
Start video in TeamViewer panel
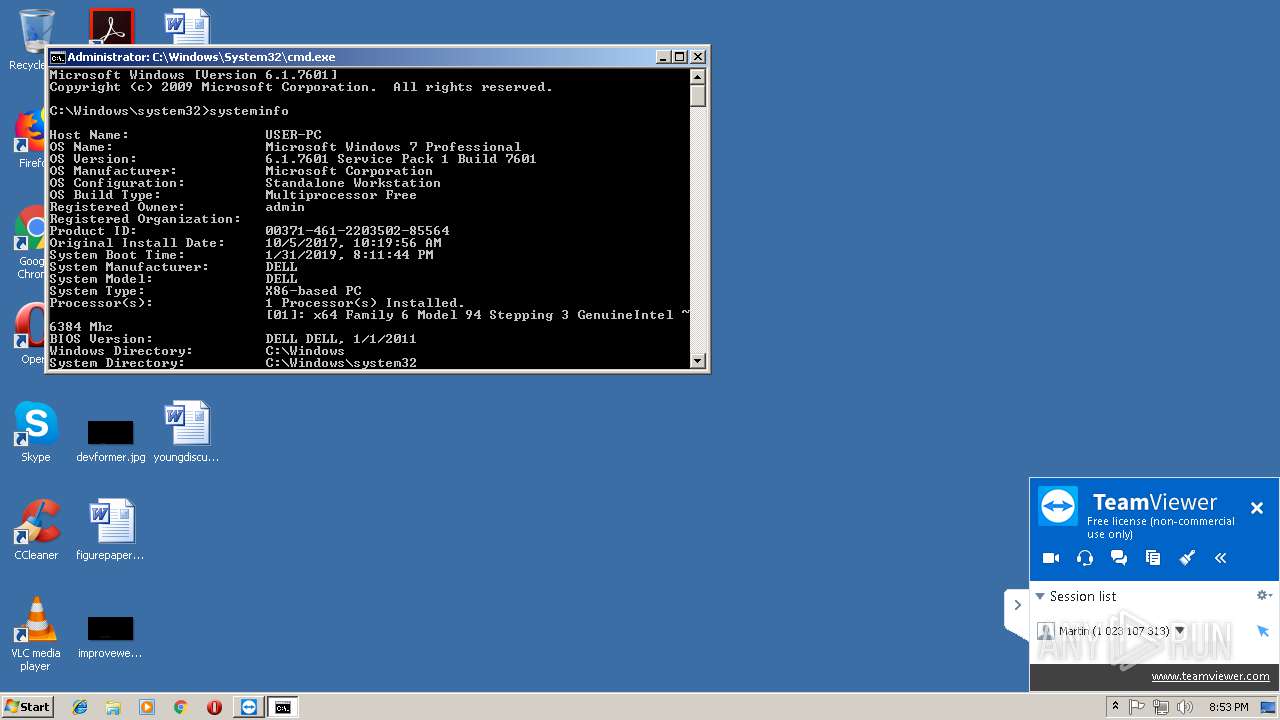point(1050,558)
